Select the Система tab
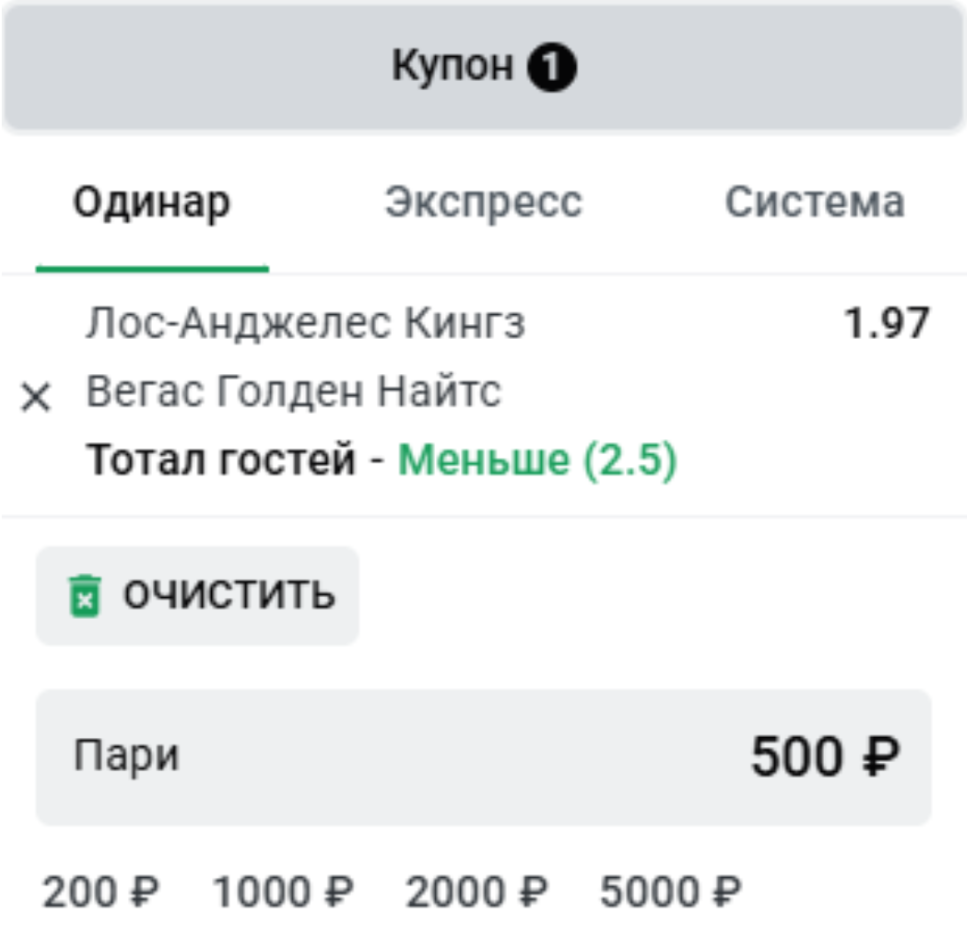The width and height of the screenshot is (967, 931). pos(815,201)
